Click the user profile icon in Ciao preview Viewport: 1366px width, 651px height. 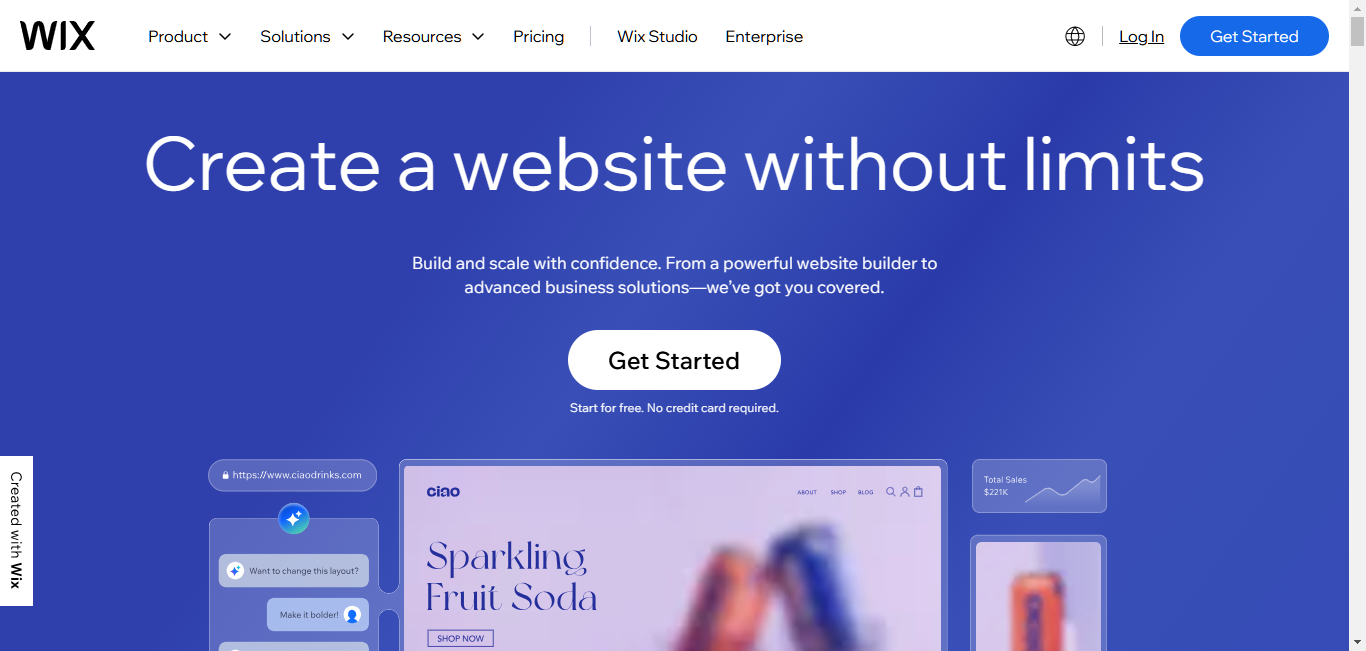pos(904,491)
